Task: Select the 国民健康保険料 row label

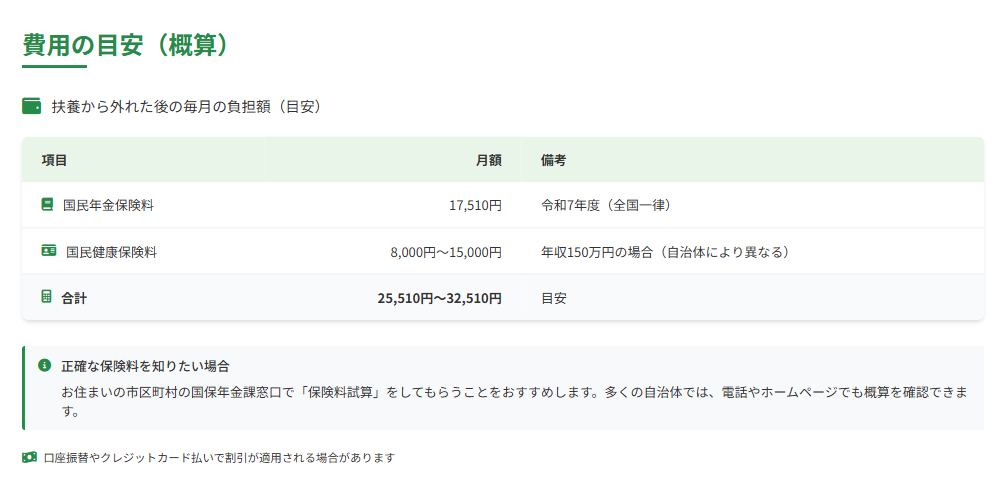Action: [x=111, y=252]
